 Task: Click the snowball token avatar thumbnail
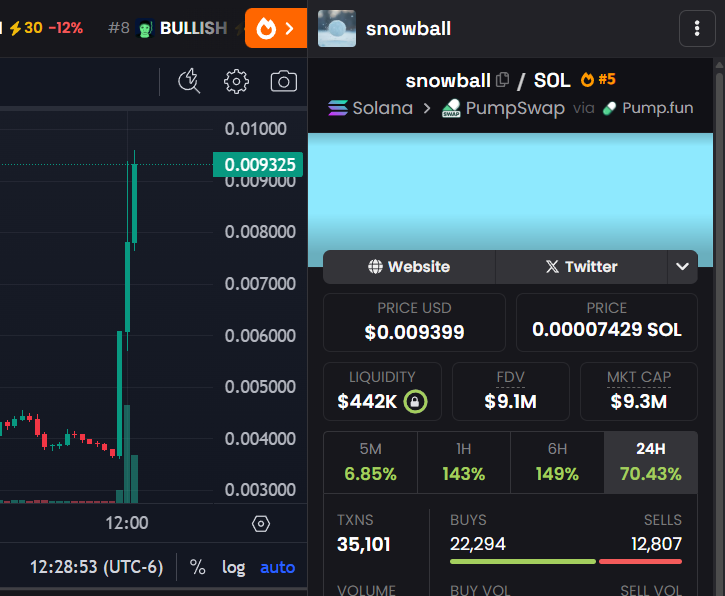click(x=337, y=29)
